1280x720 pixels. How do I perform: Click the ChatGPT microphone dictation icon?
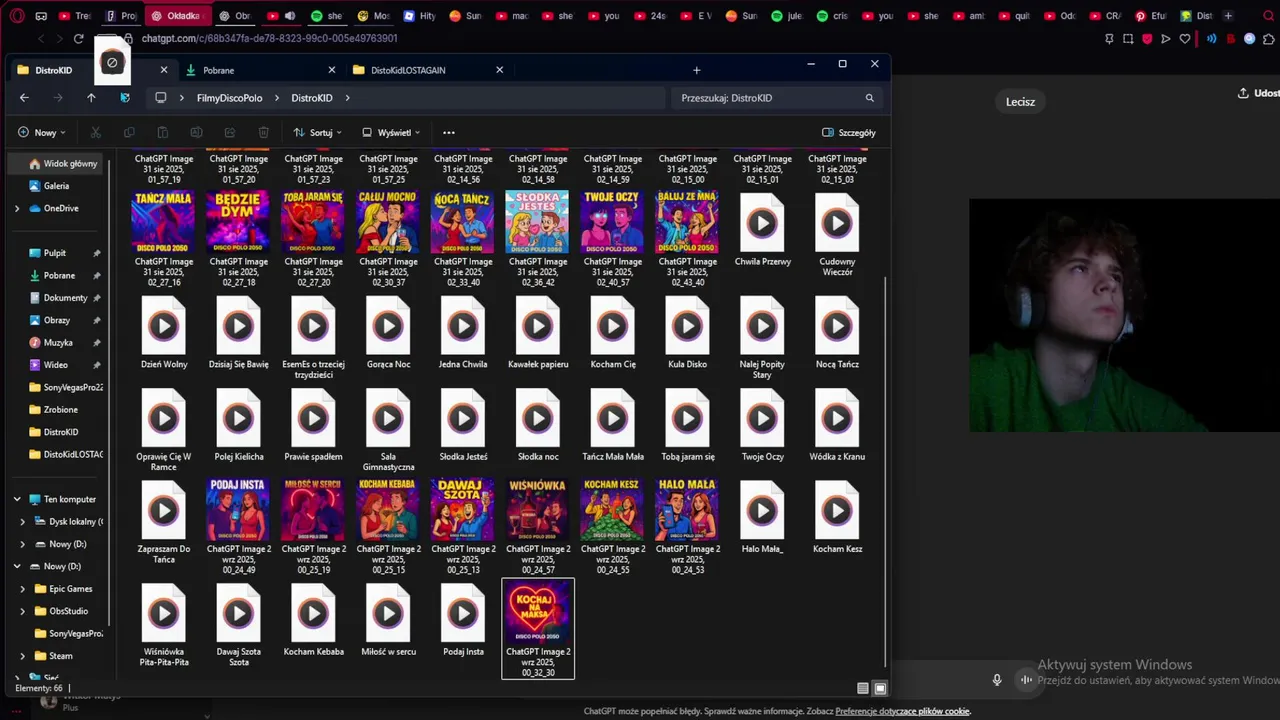tap(996, 680)
